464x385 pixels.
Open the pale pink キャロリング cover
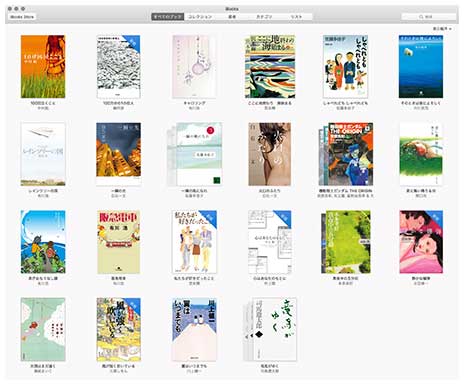pyautogui.click(x=194, y=67)
